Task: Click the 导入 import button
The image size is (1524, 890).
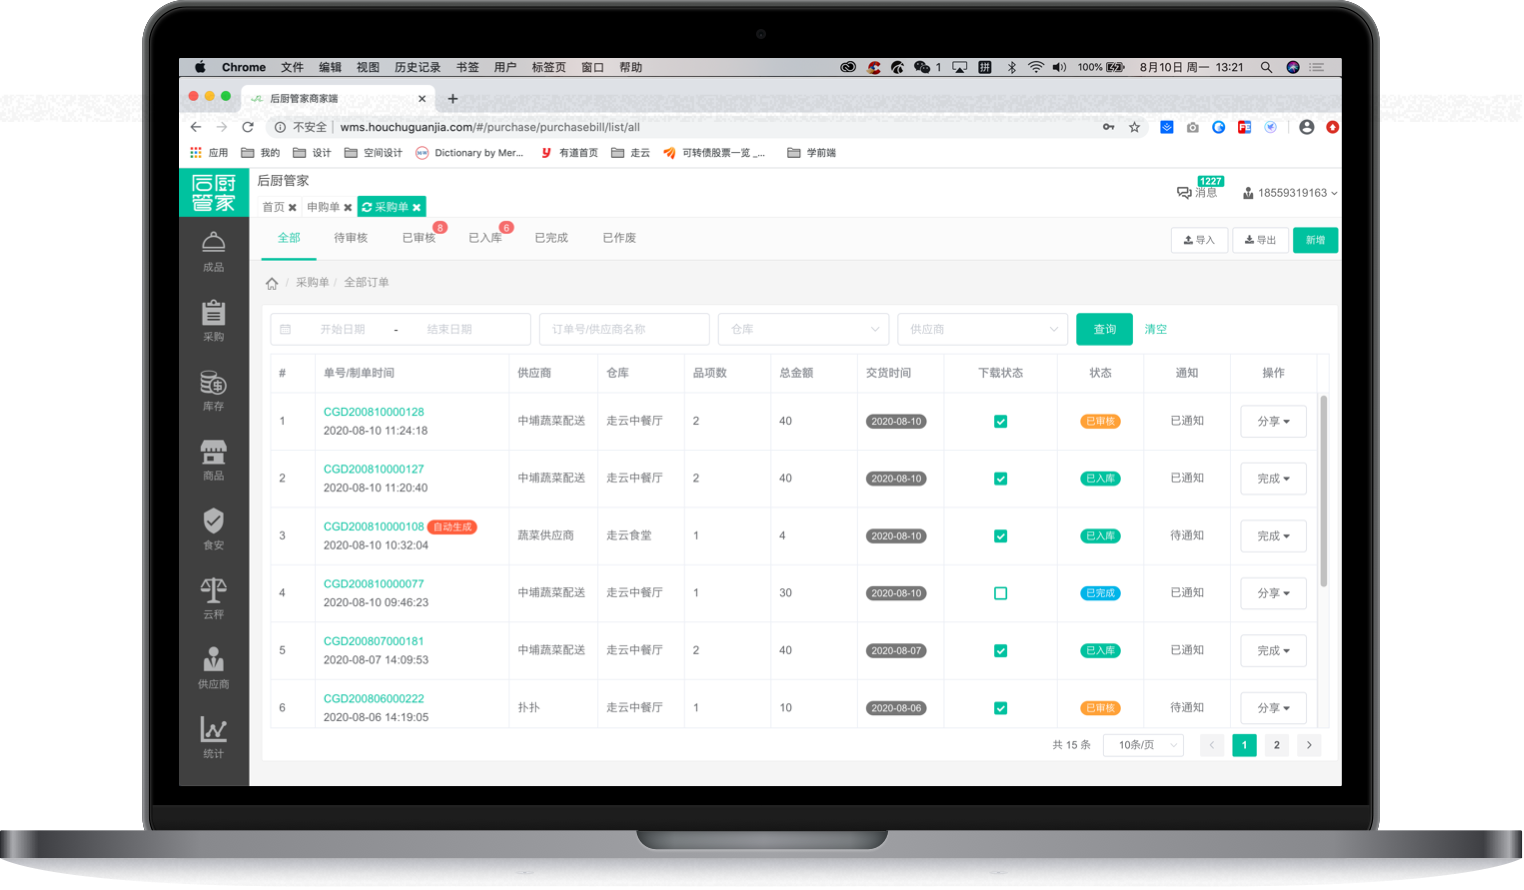Action: click(x=1199, y=240)
